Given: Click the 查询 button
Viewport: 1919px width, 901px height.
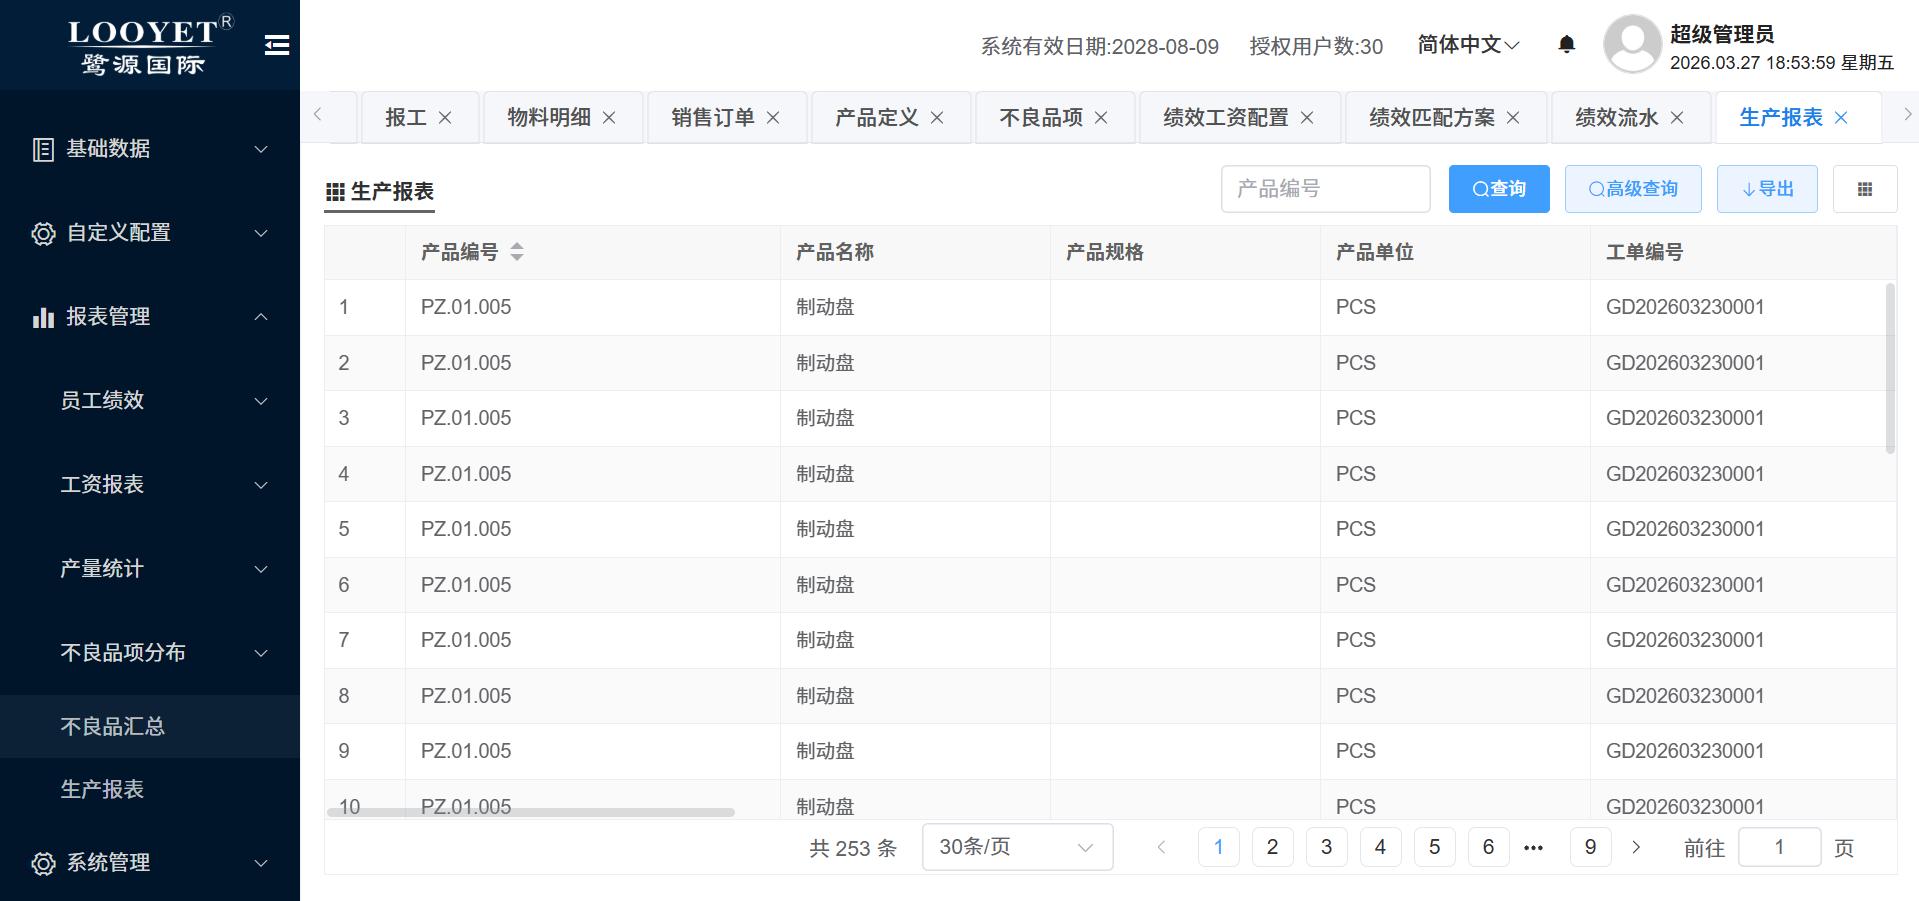Looking at the screenshot, I should [x=1498, y=189].
